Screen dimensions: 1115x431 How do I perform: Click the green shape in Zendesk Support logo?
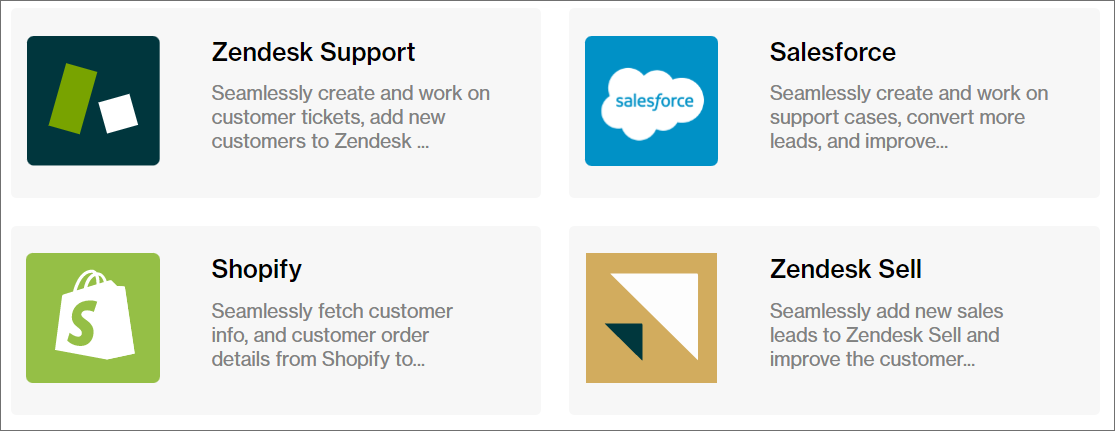(x=72, y=98)
